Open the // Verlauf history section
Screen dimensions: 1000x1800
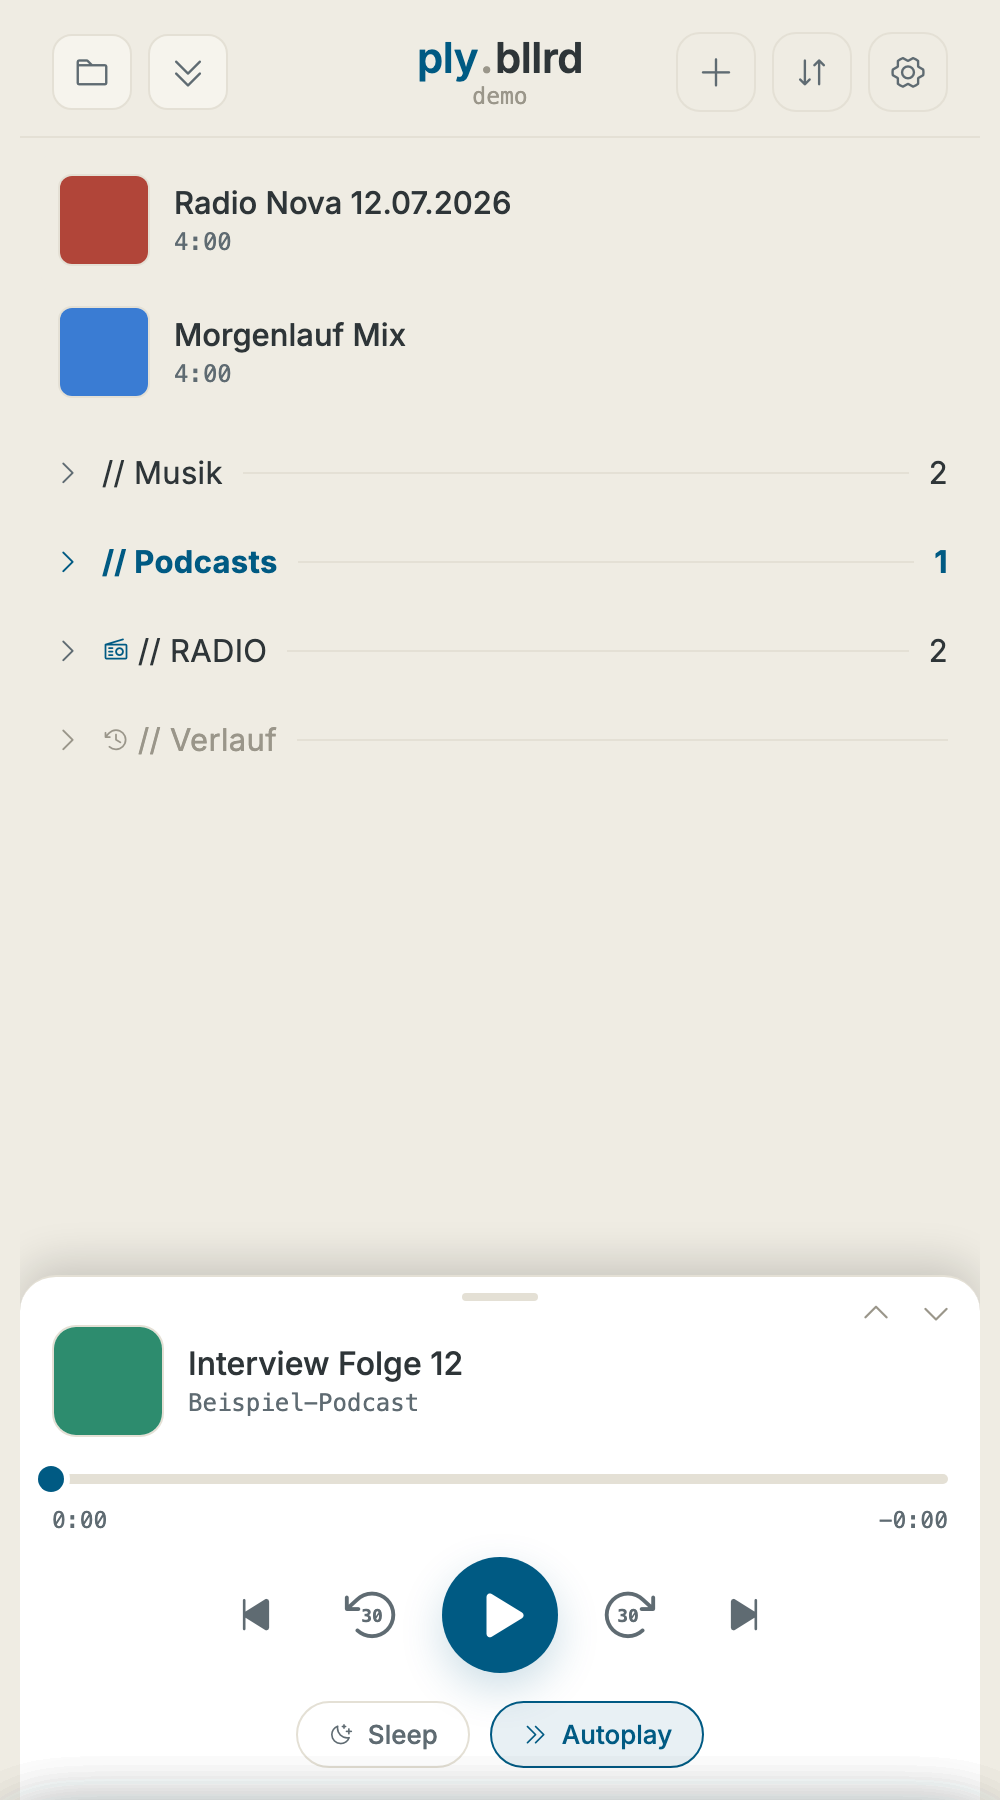coord(500,740)
